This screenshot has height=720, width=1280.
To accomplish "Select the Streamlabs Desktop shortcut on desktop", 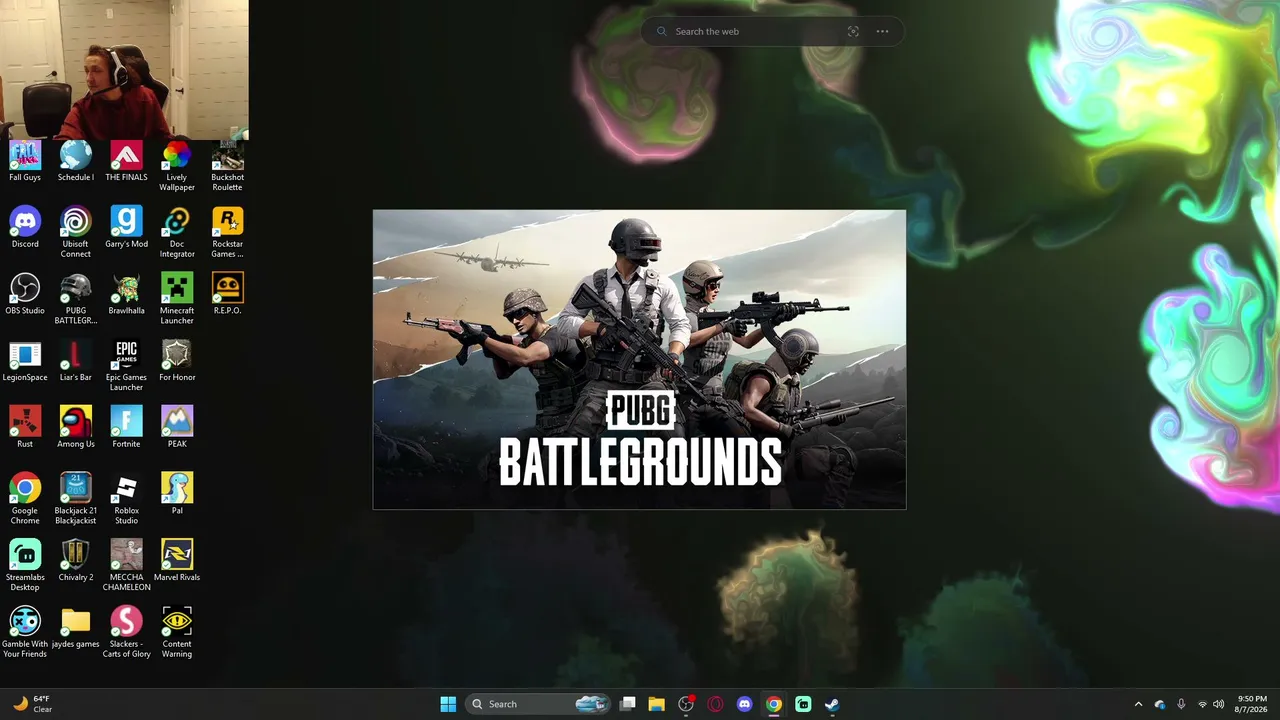I will (25, 567).
